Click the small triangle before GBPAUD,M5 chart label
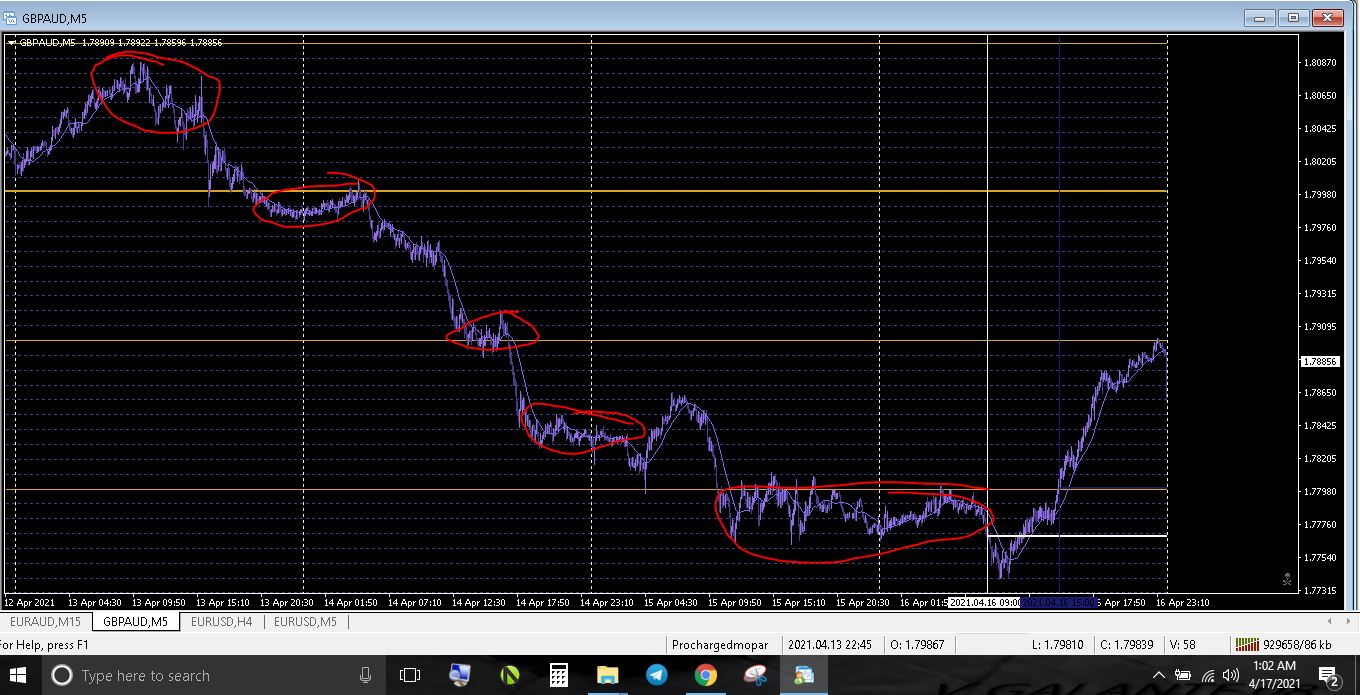This screenshot has height=695, width=1360. tap(11, 42)
